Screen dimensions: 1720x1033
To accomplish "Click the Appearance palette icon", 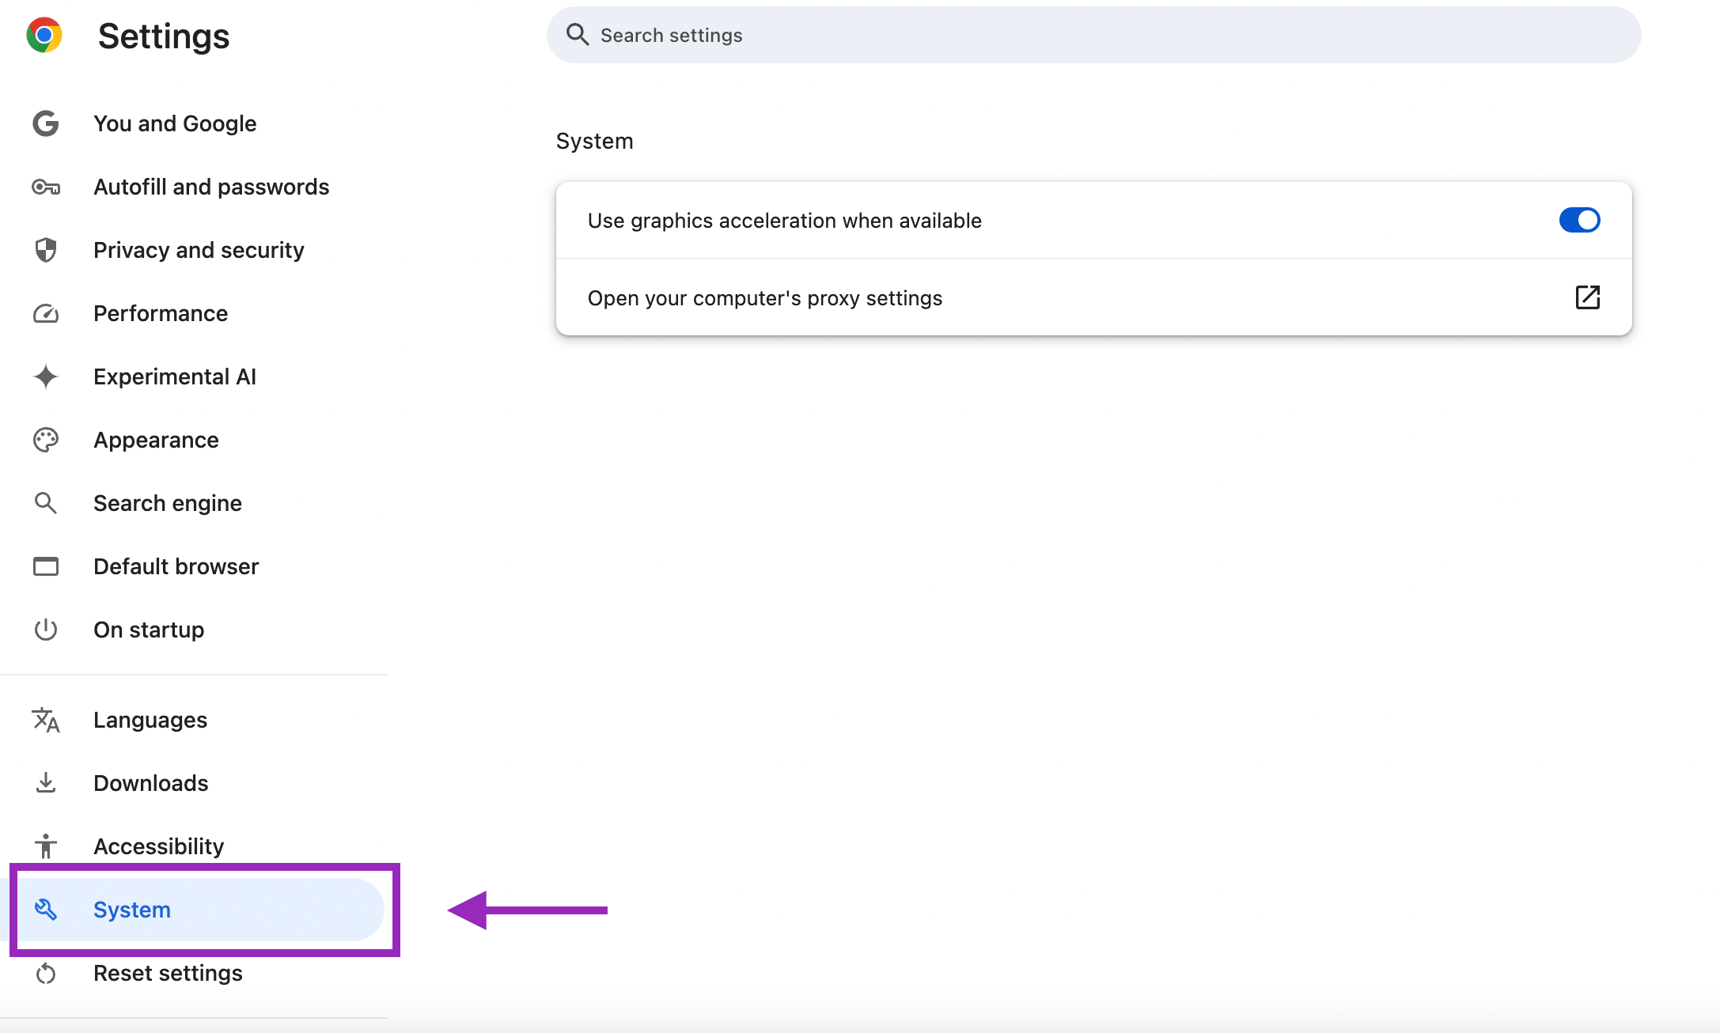I will pos(46,440).
